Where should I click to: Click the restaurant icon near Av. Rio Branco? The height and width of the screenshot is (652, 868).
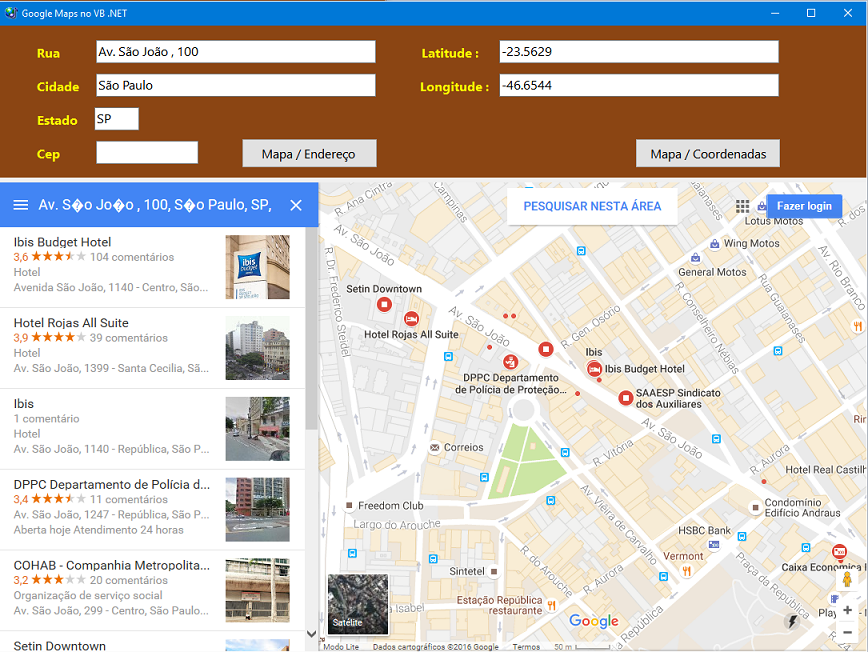click(858, 326)
